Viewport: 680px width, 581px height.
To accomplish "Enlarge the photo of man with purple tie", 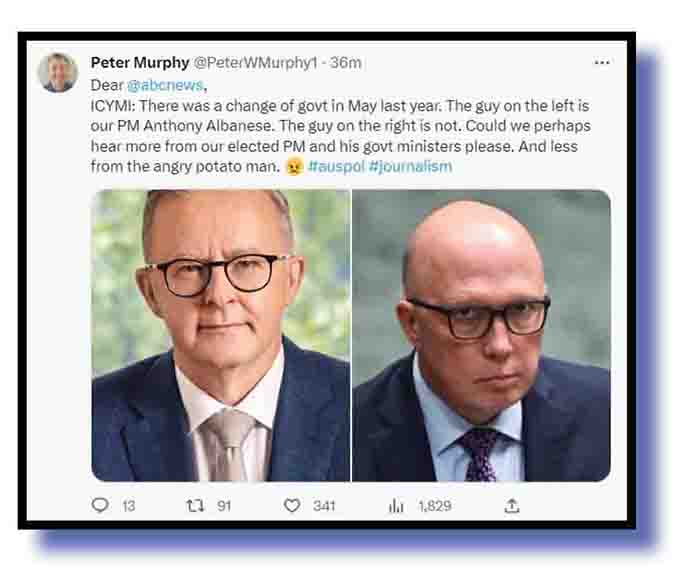I will [x=481, y=335].
